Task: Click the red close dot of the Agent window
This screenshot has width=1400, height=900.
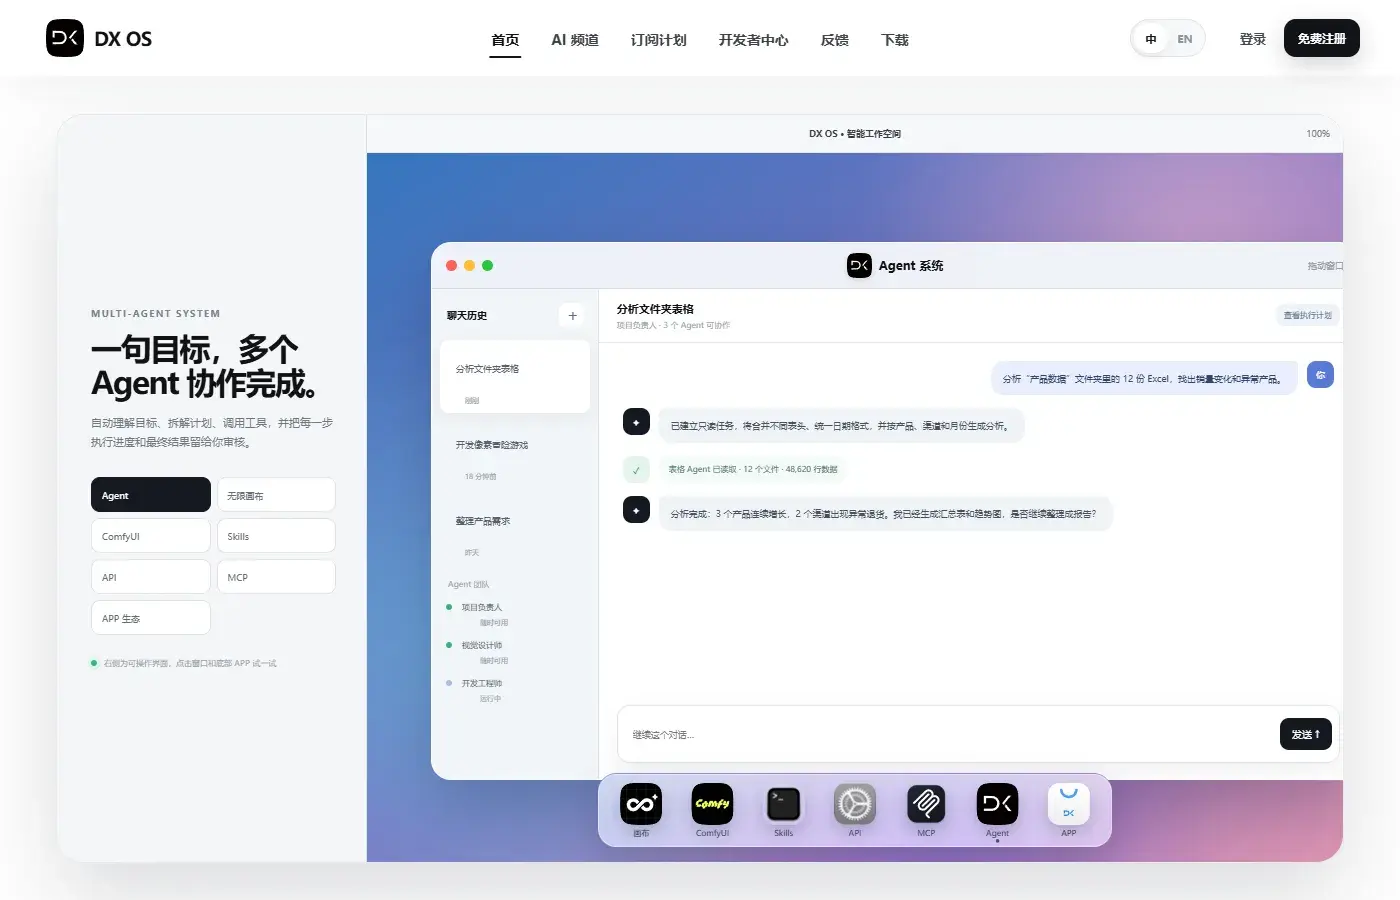Action: pyautogui.click(x=451, y=265)
